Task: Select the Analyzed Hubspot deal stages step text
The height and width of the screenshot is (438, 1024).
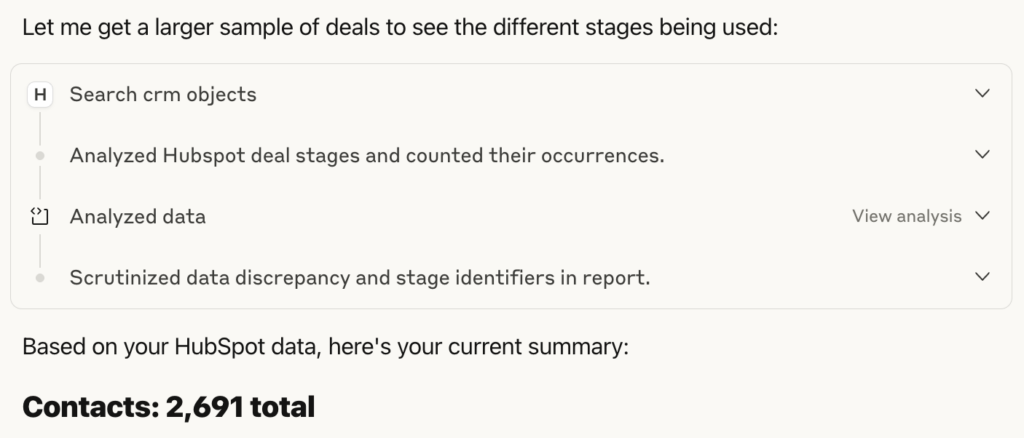Action: click(367, 155)
